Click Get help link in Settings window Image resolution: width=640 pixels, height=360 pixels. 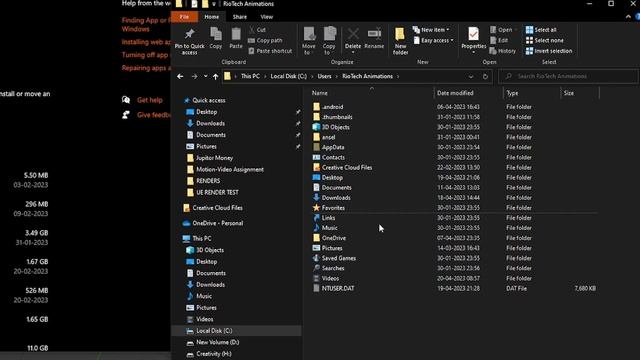click(x=149, y=100)
